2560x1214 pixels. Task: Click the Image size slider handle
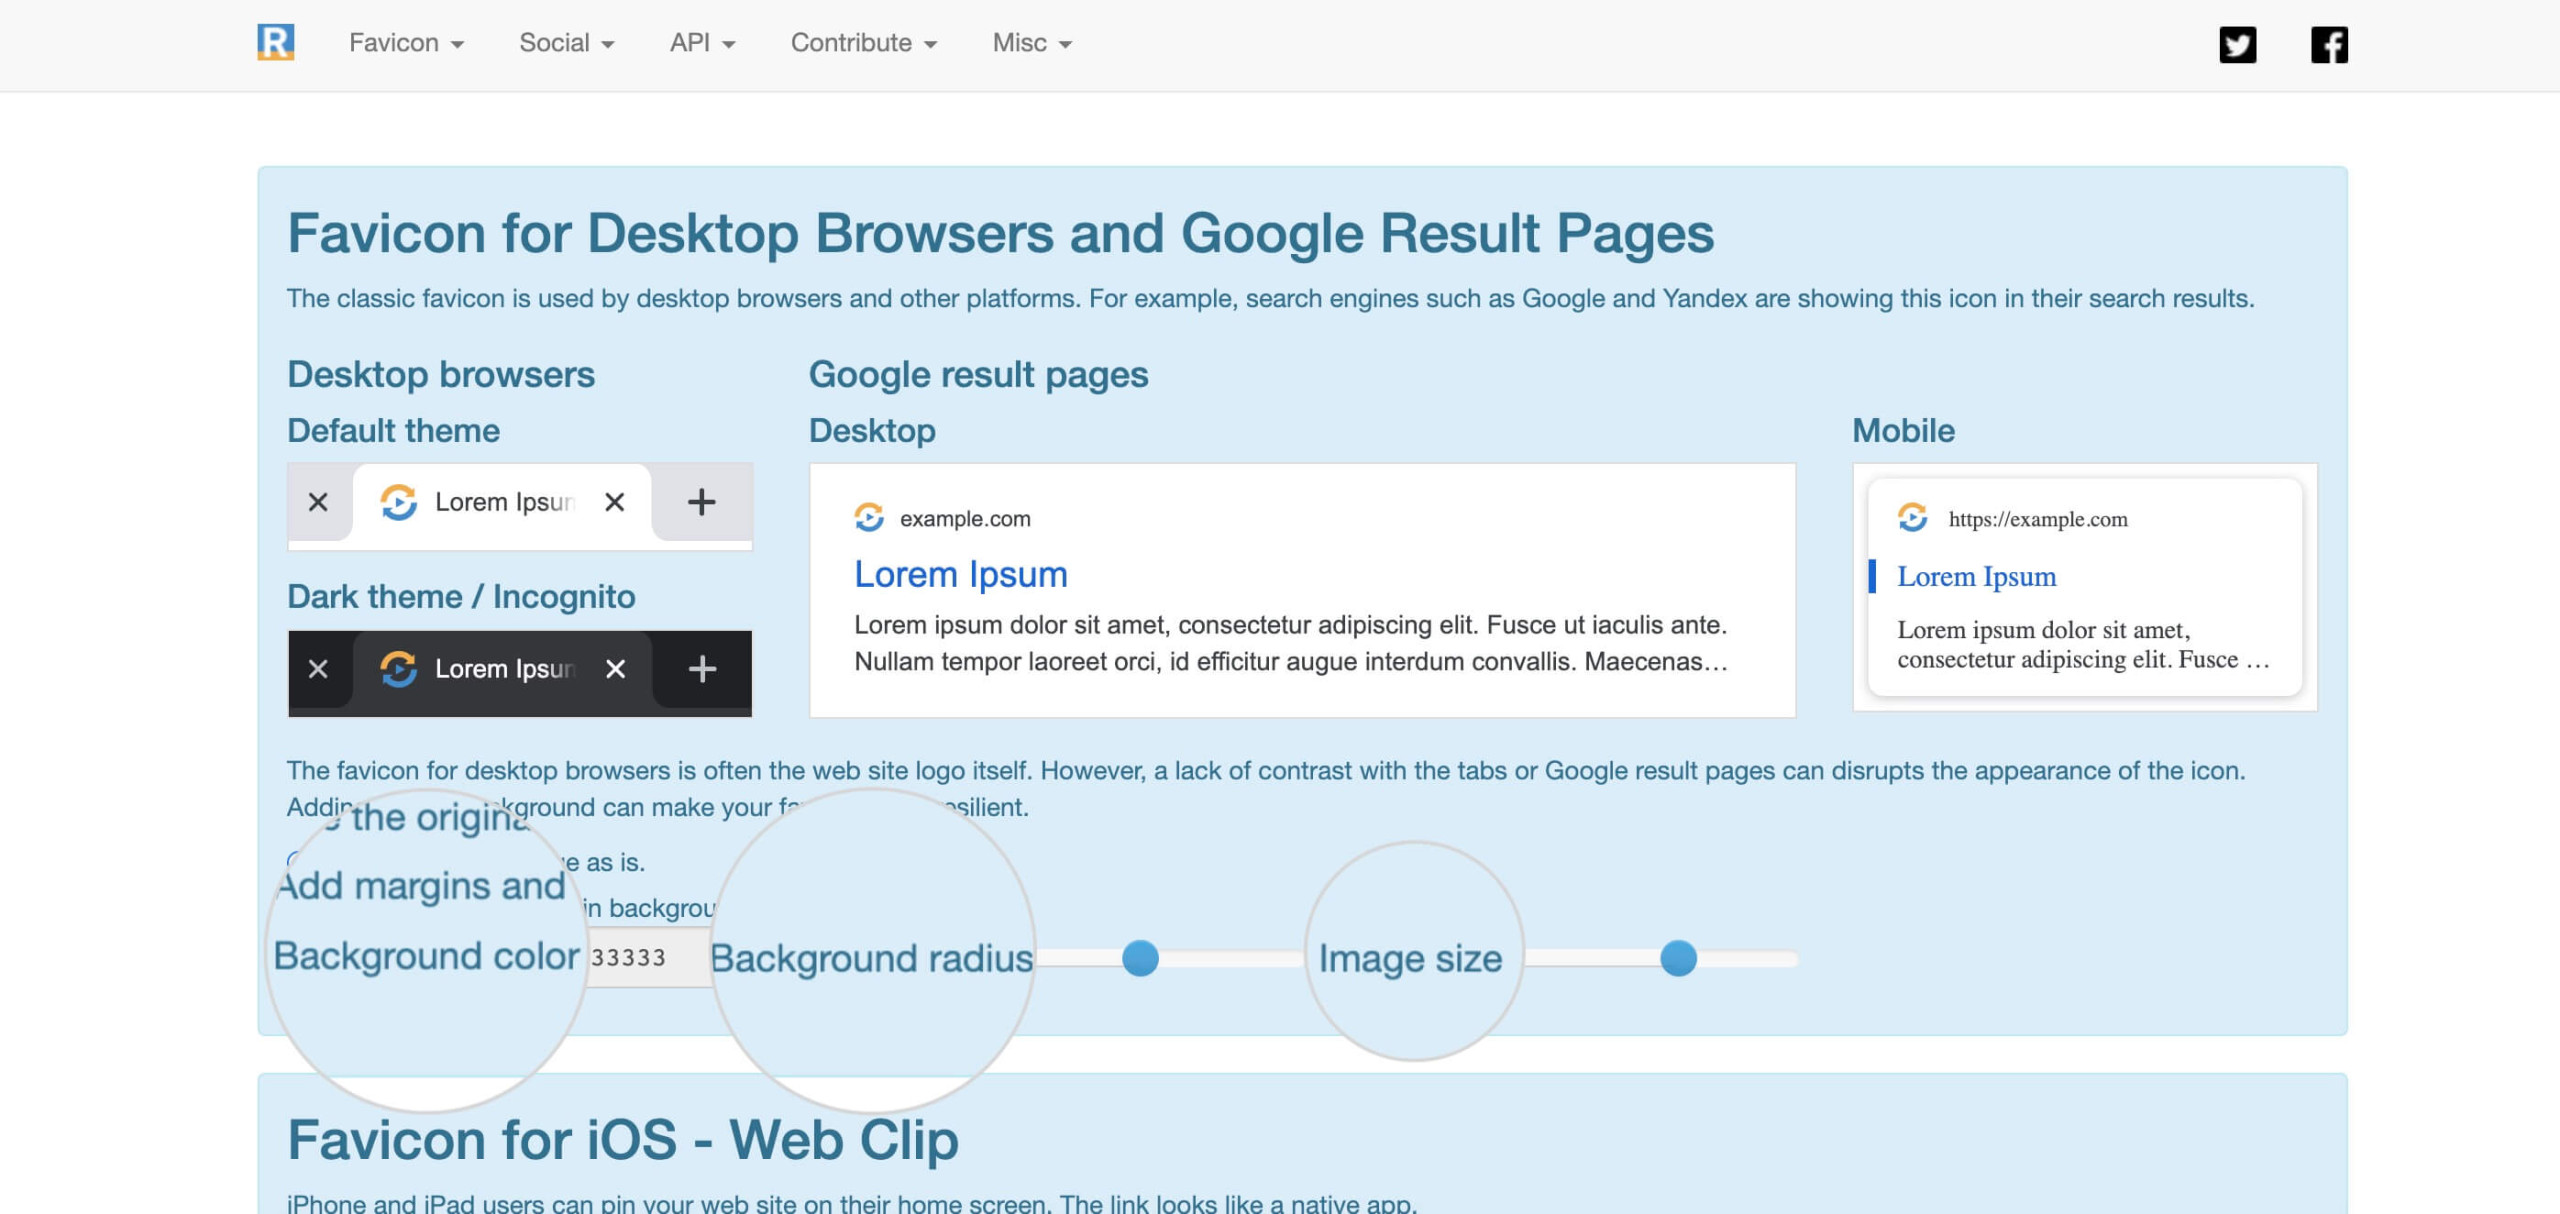(1678, 958)
